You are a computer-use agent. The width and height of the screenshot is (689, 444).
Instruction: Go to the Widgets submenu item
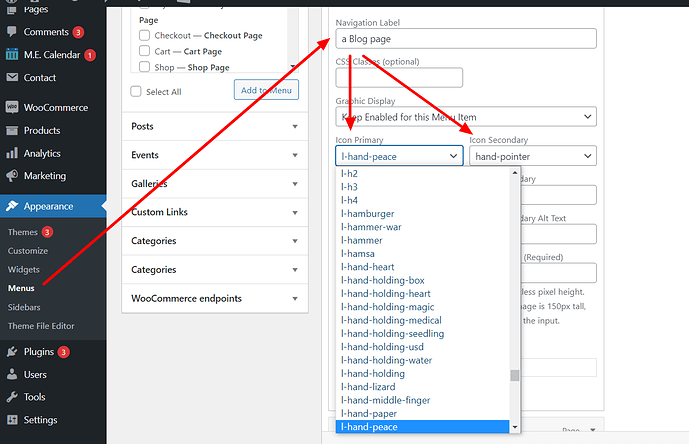pos(24,270)
